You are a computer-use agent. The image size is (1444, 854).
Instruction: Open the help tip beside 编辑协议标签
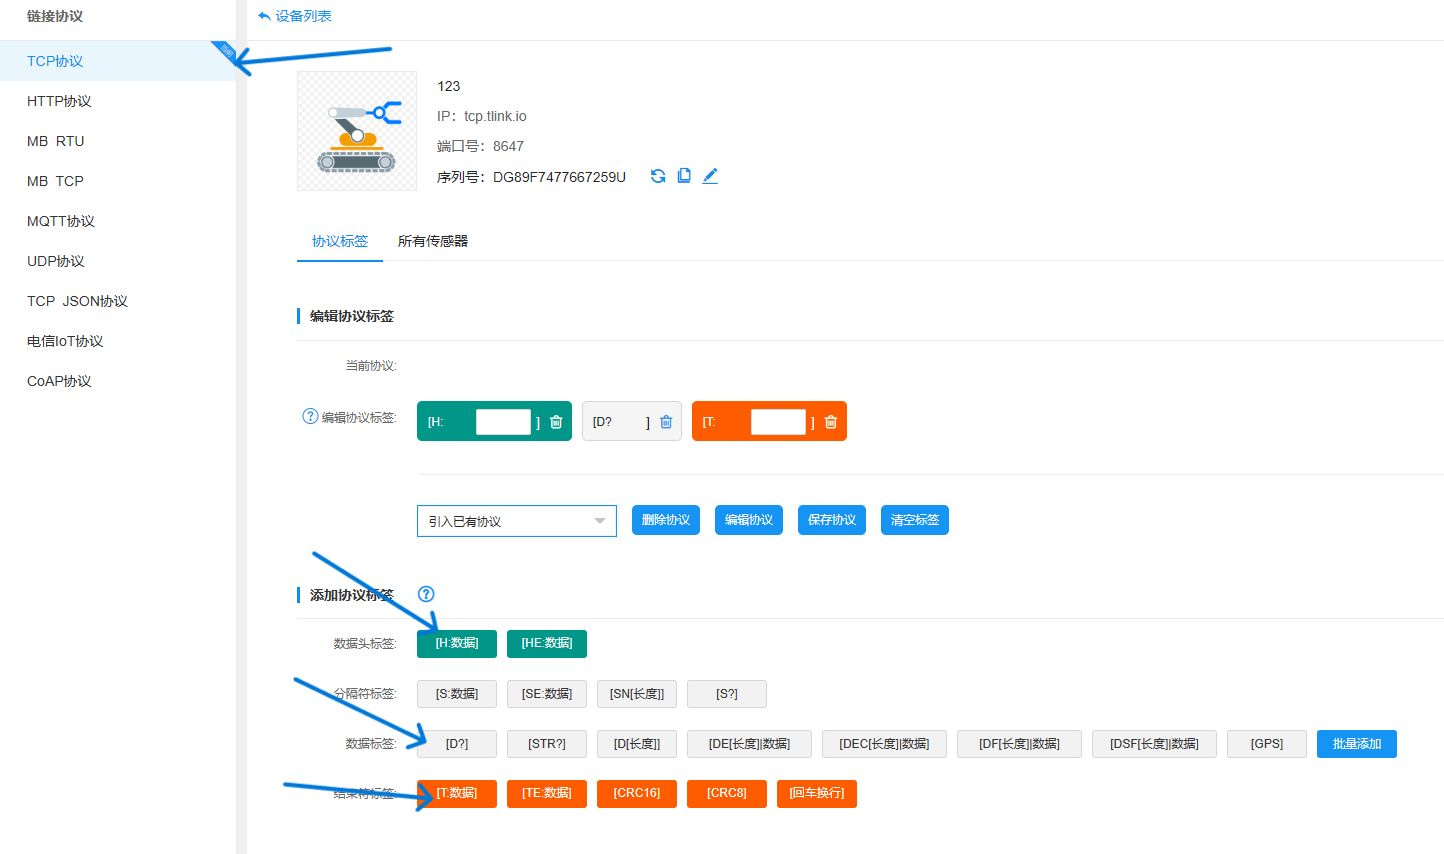(x=309, y=417)
